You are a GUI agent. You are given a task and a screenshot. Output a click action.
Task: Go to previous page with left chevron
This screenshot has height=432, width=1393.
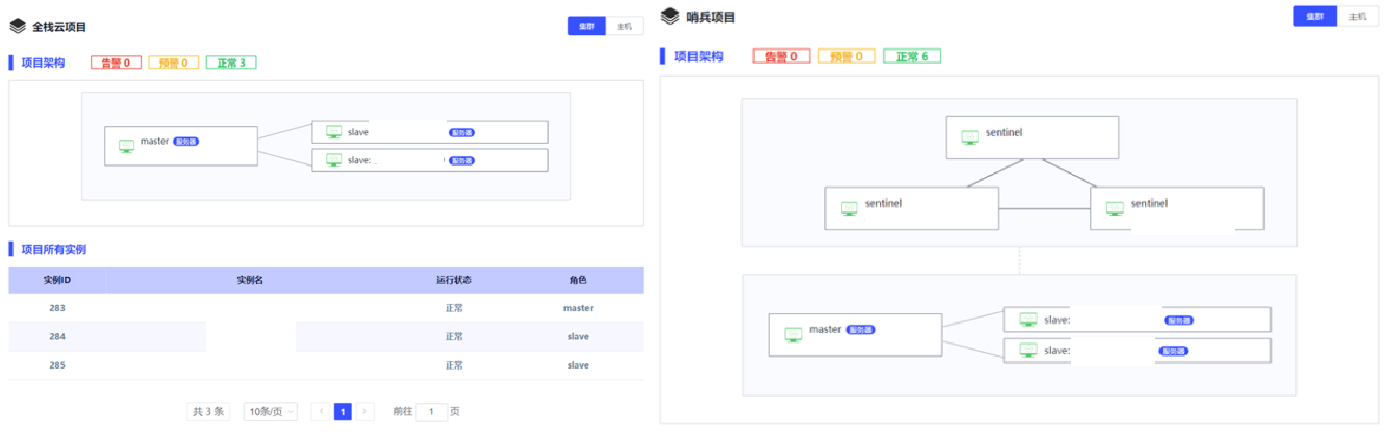pyautogui.click(x=321, y=411)
